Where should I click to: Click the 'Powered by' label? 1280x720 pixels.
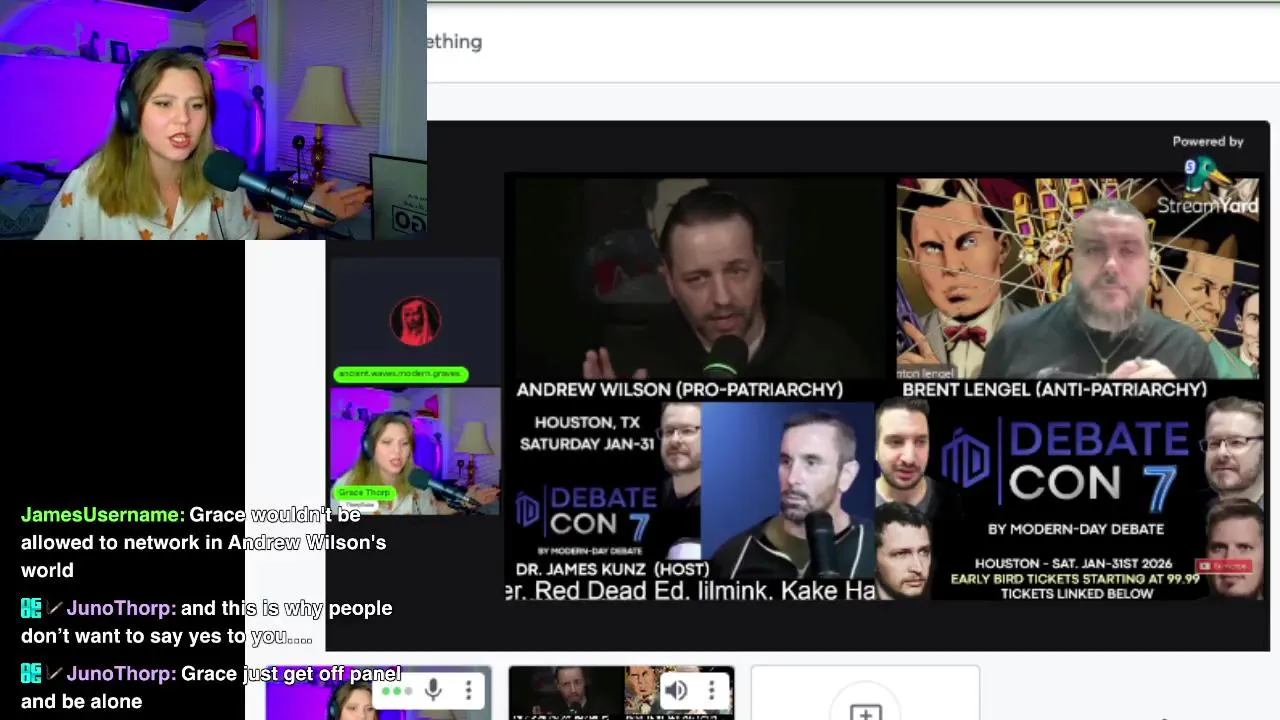pyautogui.click(x=1208, y=142)
